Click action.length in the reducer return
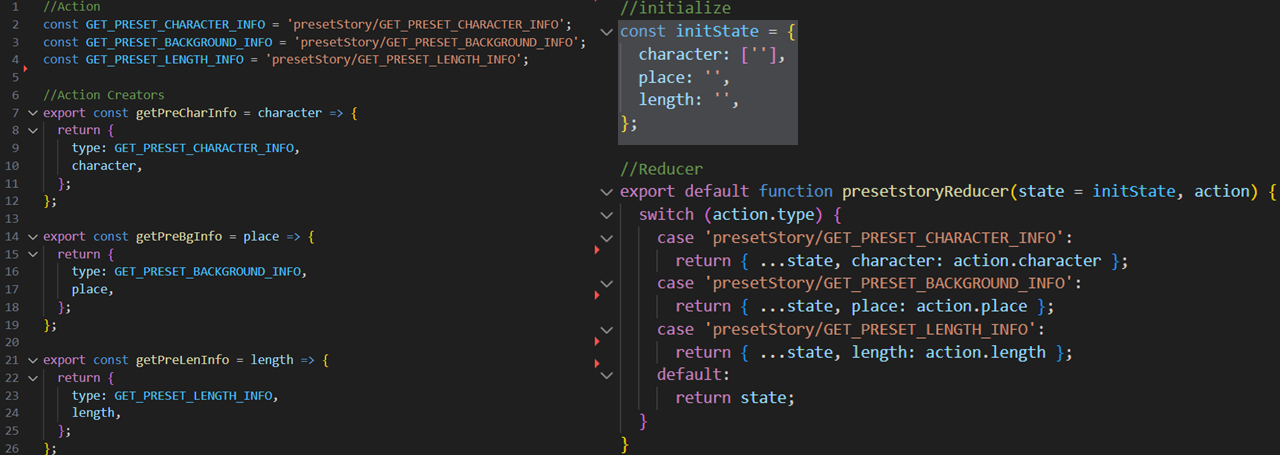 tap(985, 352)
